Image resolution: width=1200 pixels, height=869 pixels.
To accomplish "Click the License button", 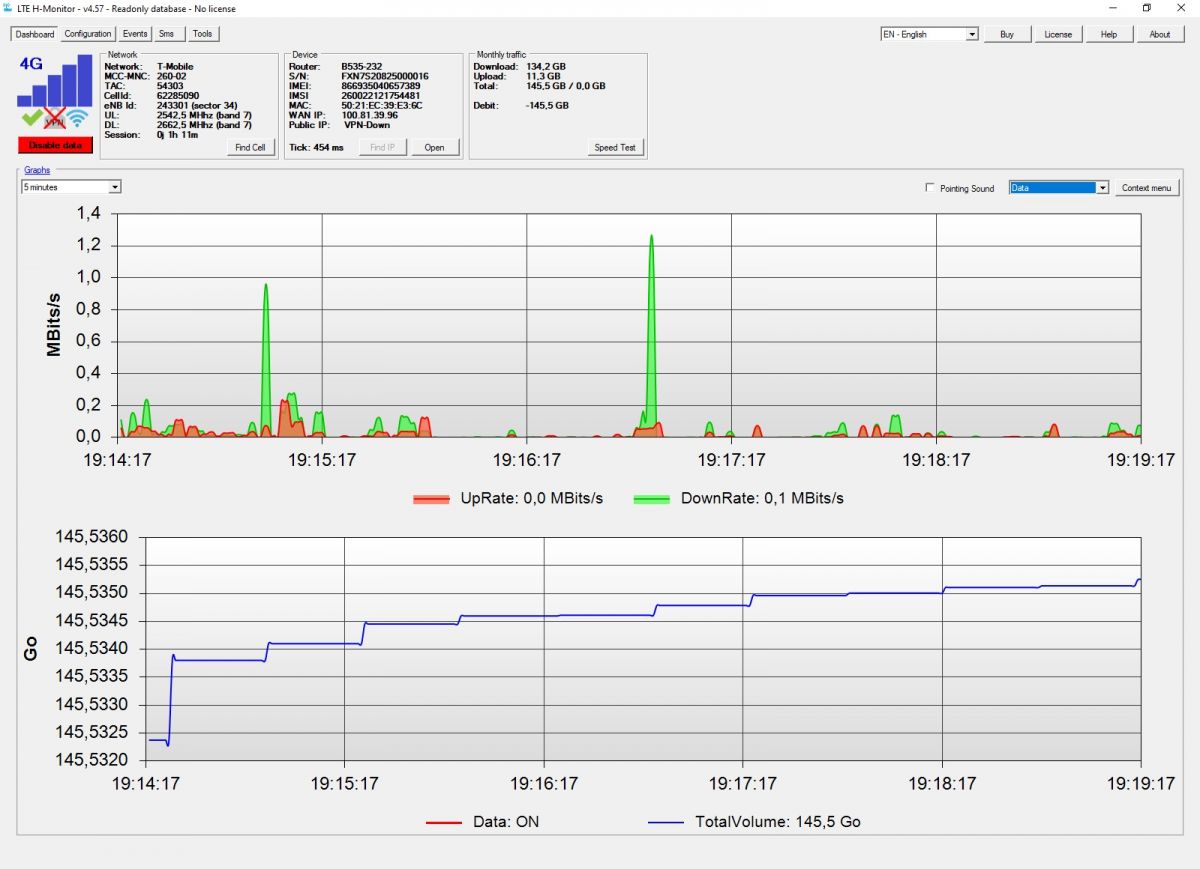I will (x=1058, y=34).
